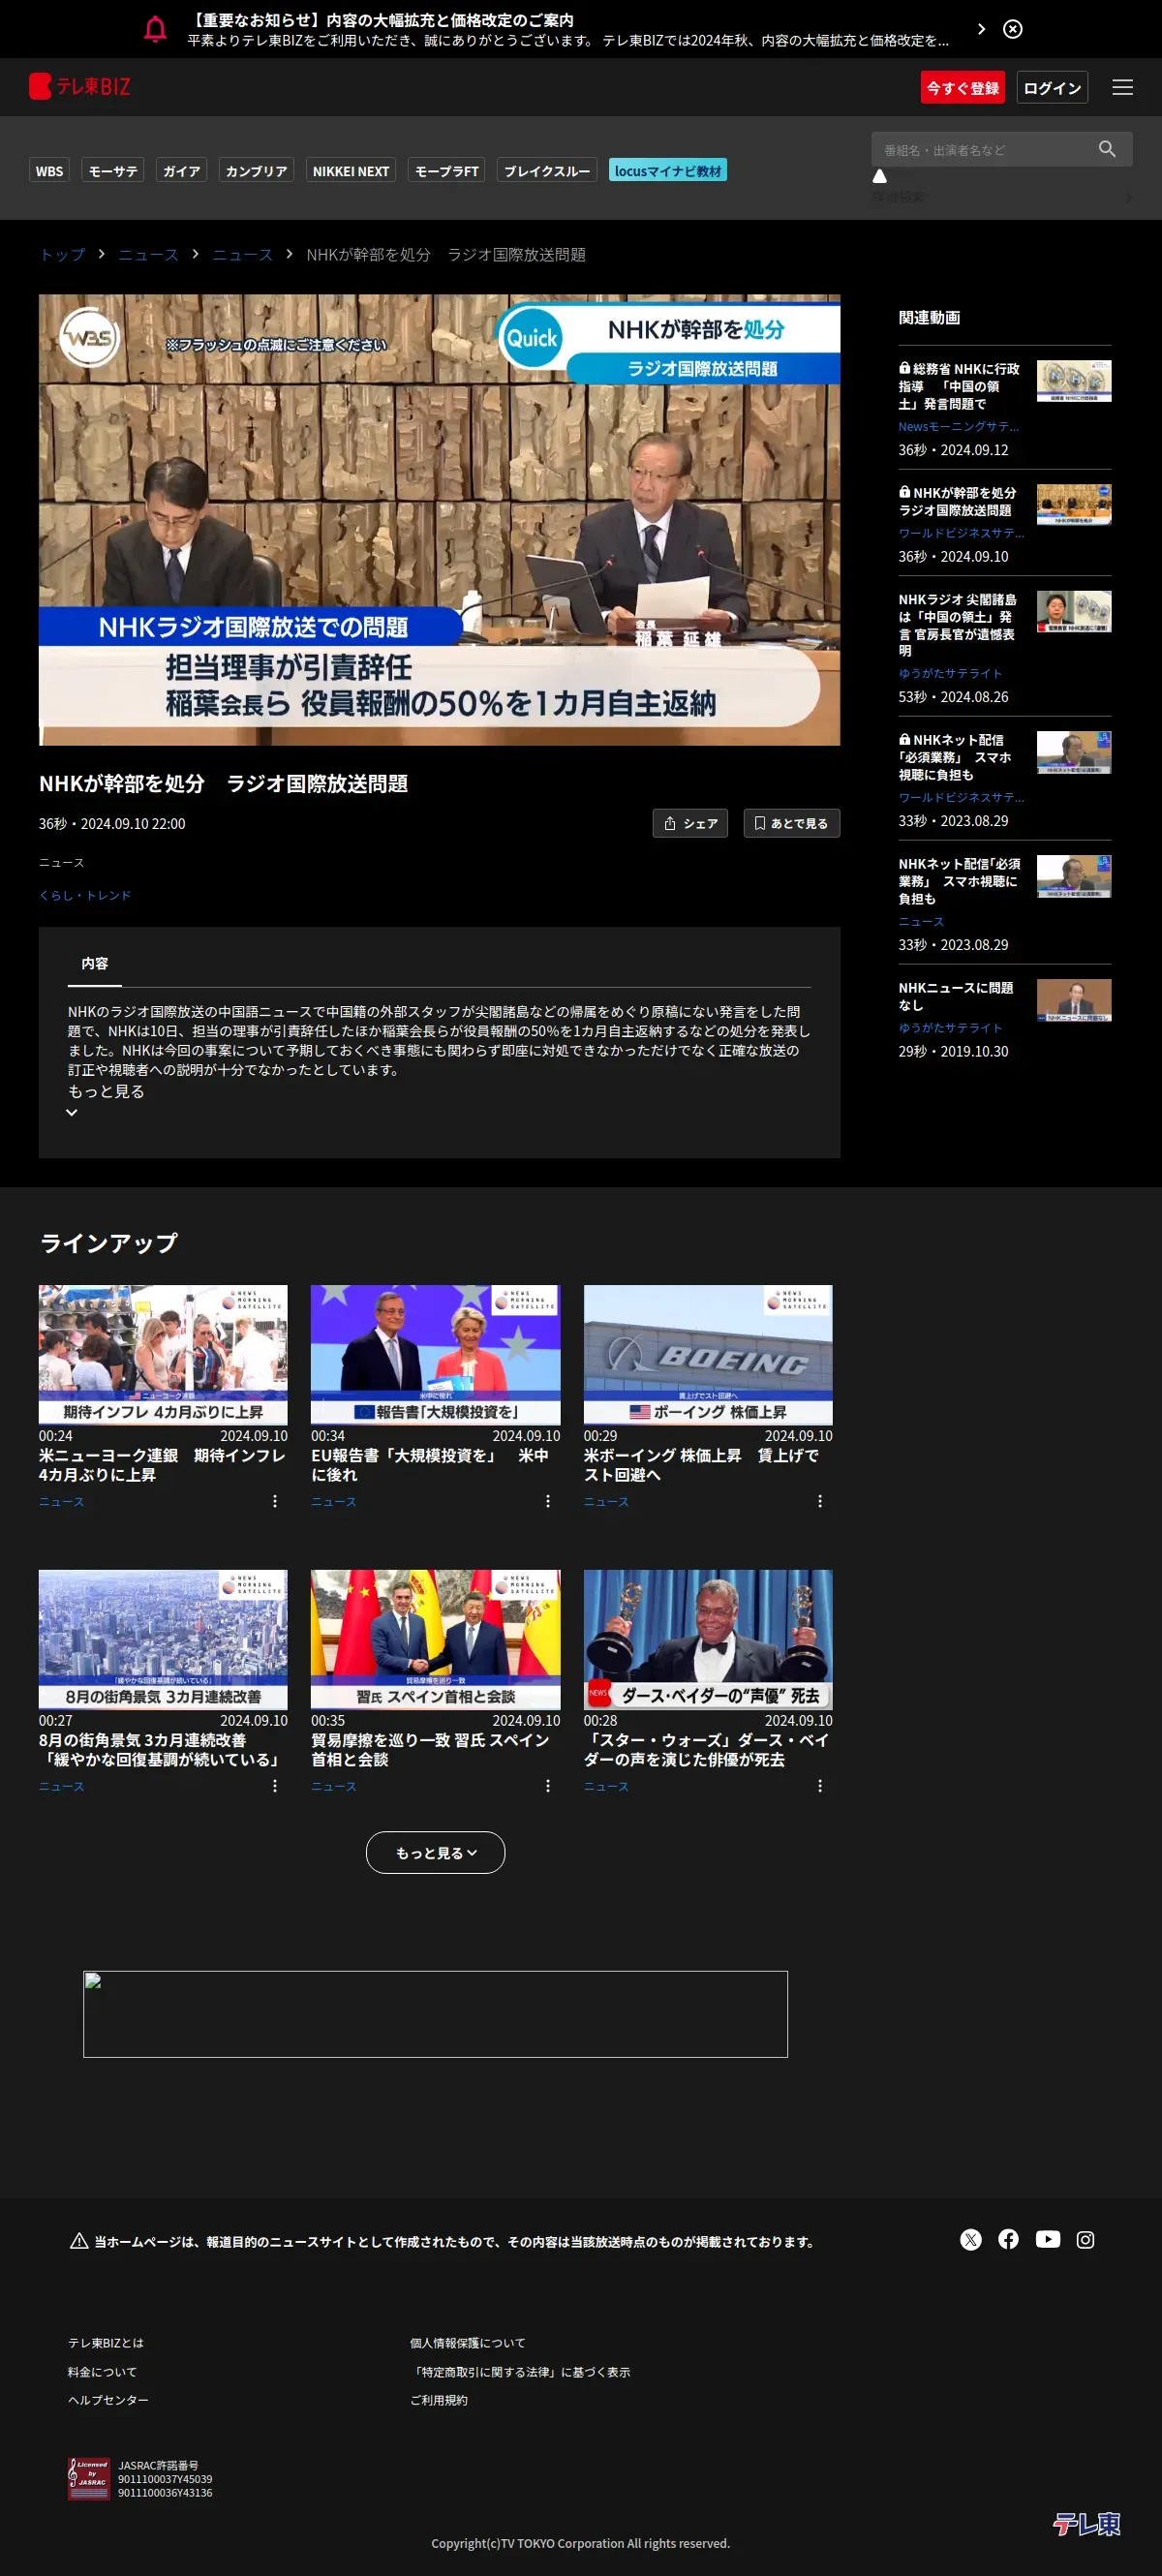Select the ブレイクスルー tab
Screen dimensions: 1162x2576
[x=547, y=171]
